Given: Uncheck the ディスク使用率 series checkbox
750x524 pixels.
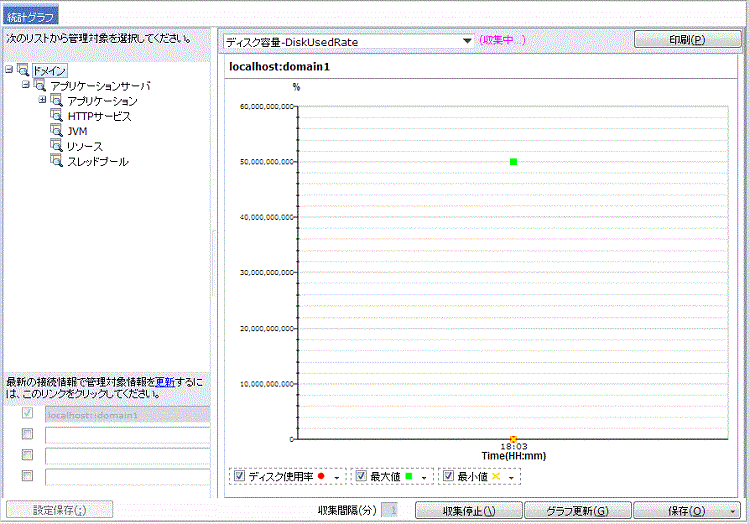Looking at the screenshot, I should 240,477.
